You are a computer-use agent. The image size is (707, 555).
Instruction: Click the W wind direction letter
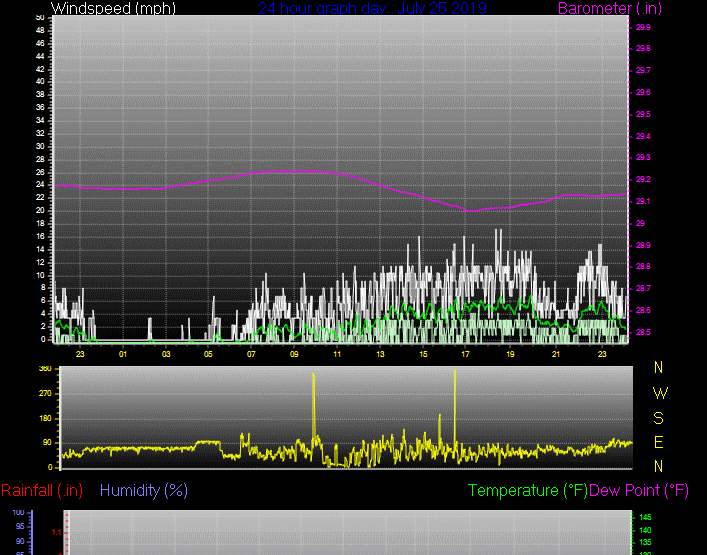pyautogui.click(x=659, y=393)
